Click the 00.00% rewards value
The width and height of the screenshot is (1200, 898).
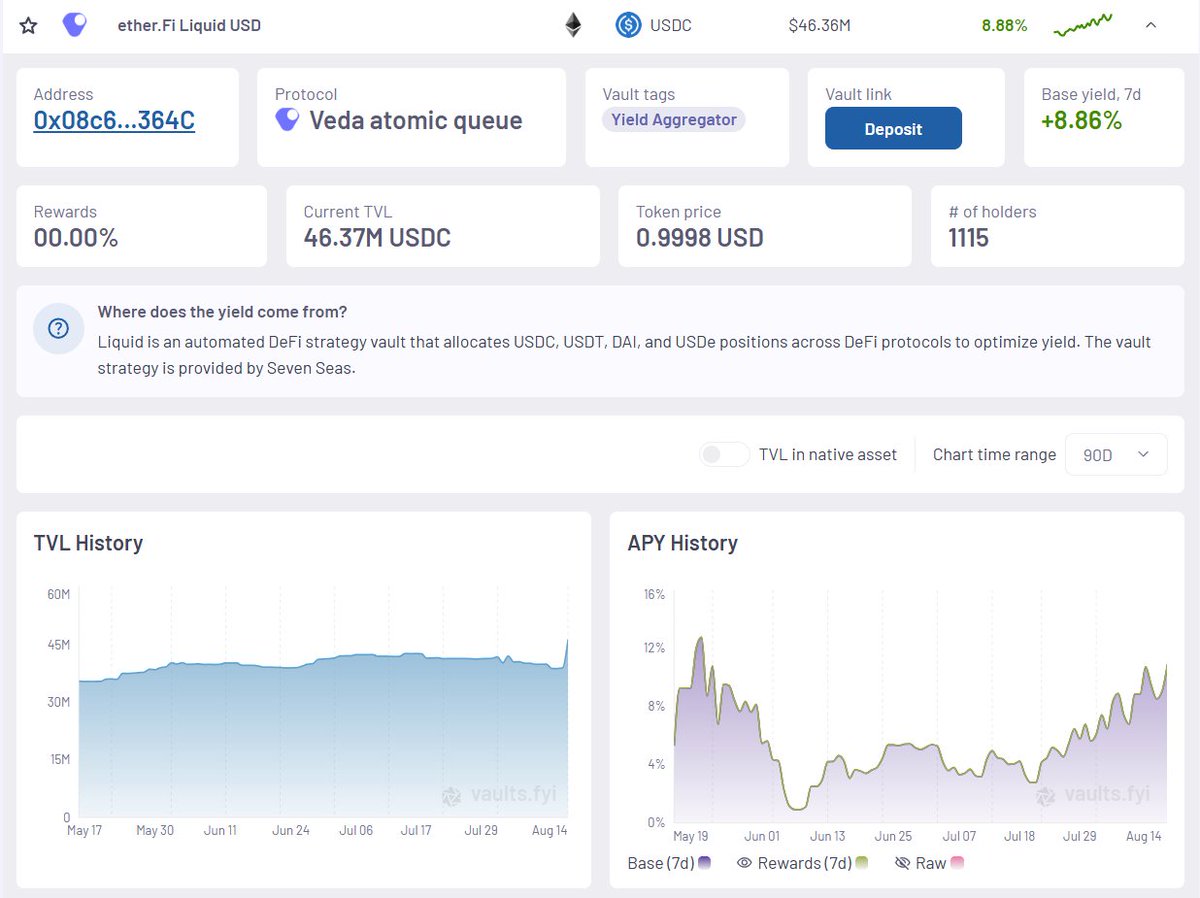76,238
